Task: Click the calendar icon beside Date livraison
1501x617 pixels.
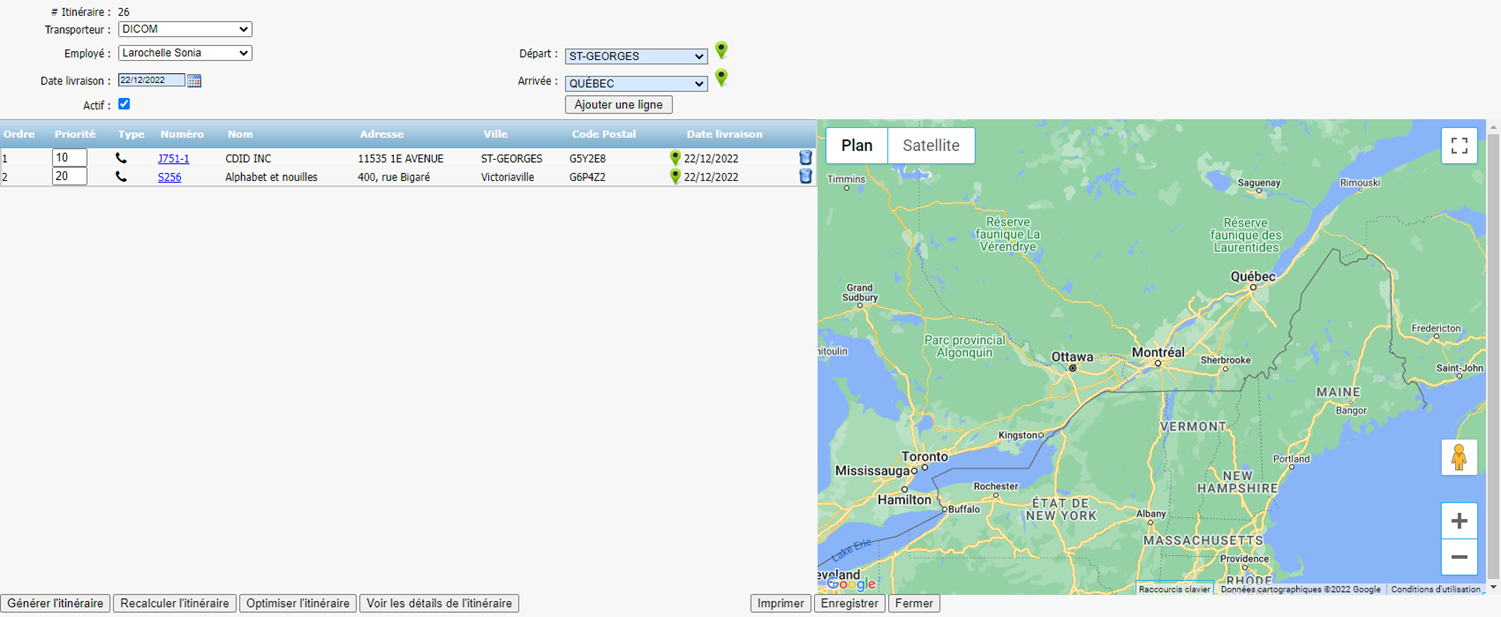Action: click(194, 81)
